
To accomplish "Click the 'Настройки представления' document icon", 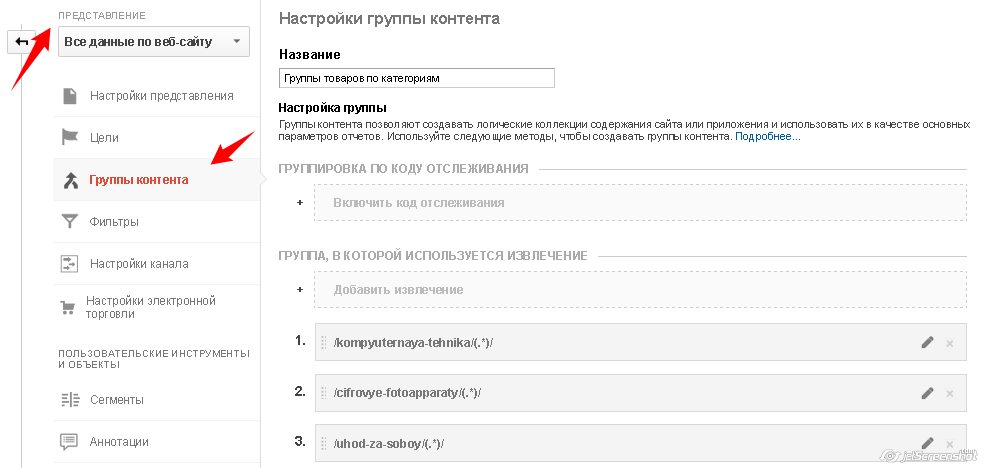I will [x=69, y=96].
